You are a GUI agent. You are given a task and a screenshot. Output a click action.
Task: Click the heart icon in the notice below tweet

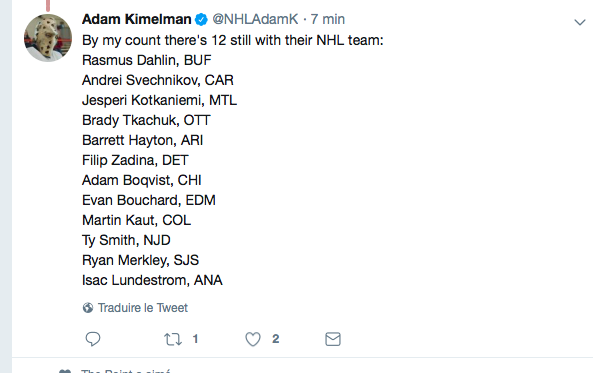click(x=65, y=371)
